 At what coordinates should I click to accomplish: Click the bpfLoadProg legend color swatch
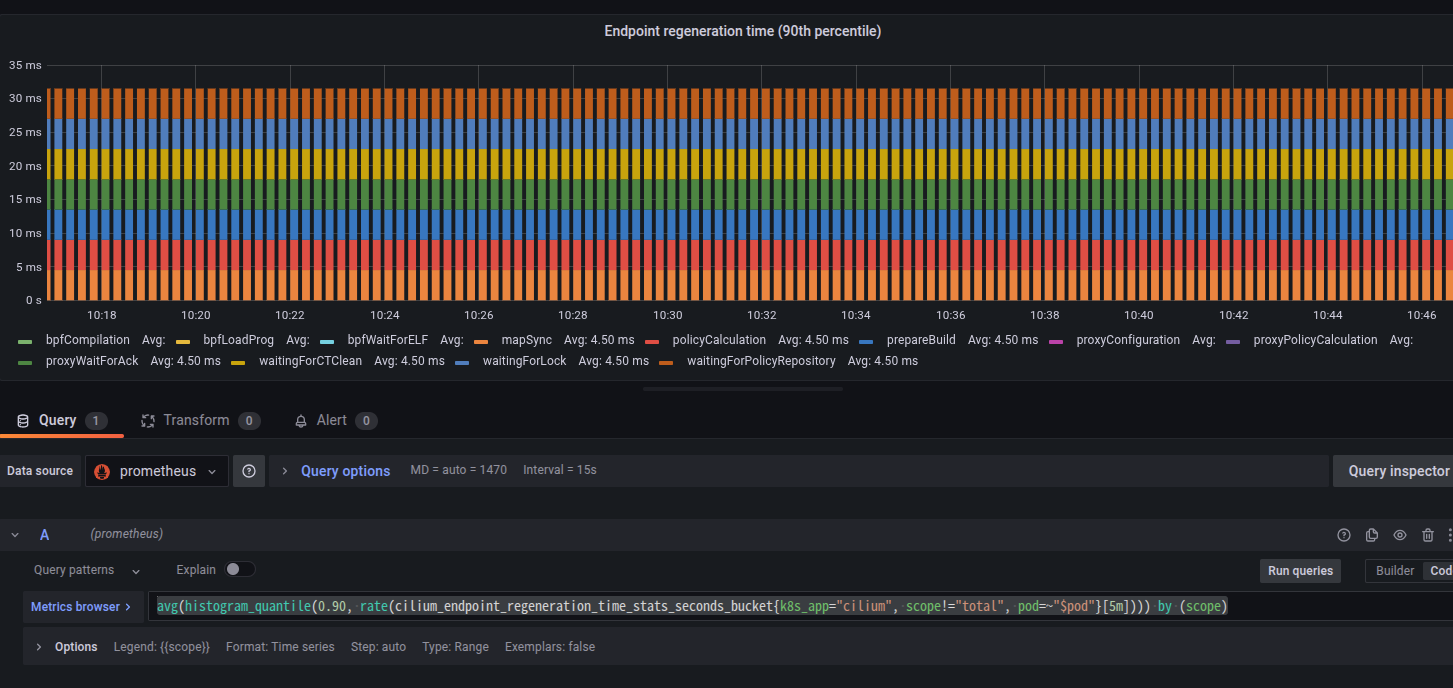[183, 341]
